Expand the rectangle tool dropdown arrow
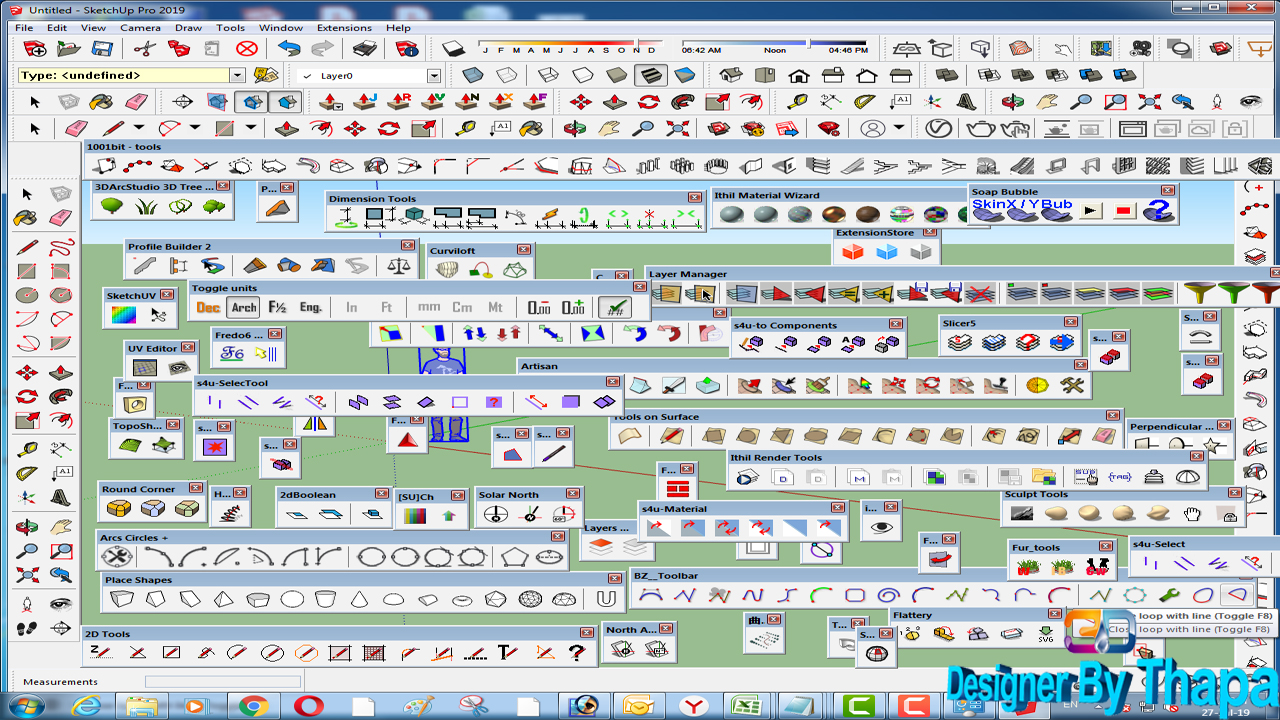This screenshot has width=1280, height=720. click(x=249, y=128)
